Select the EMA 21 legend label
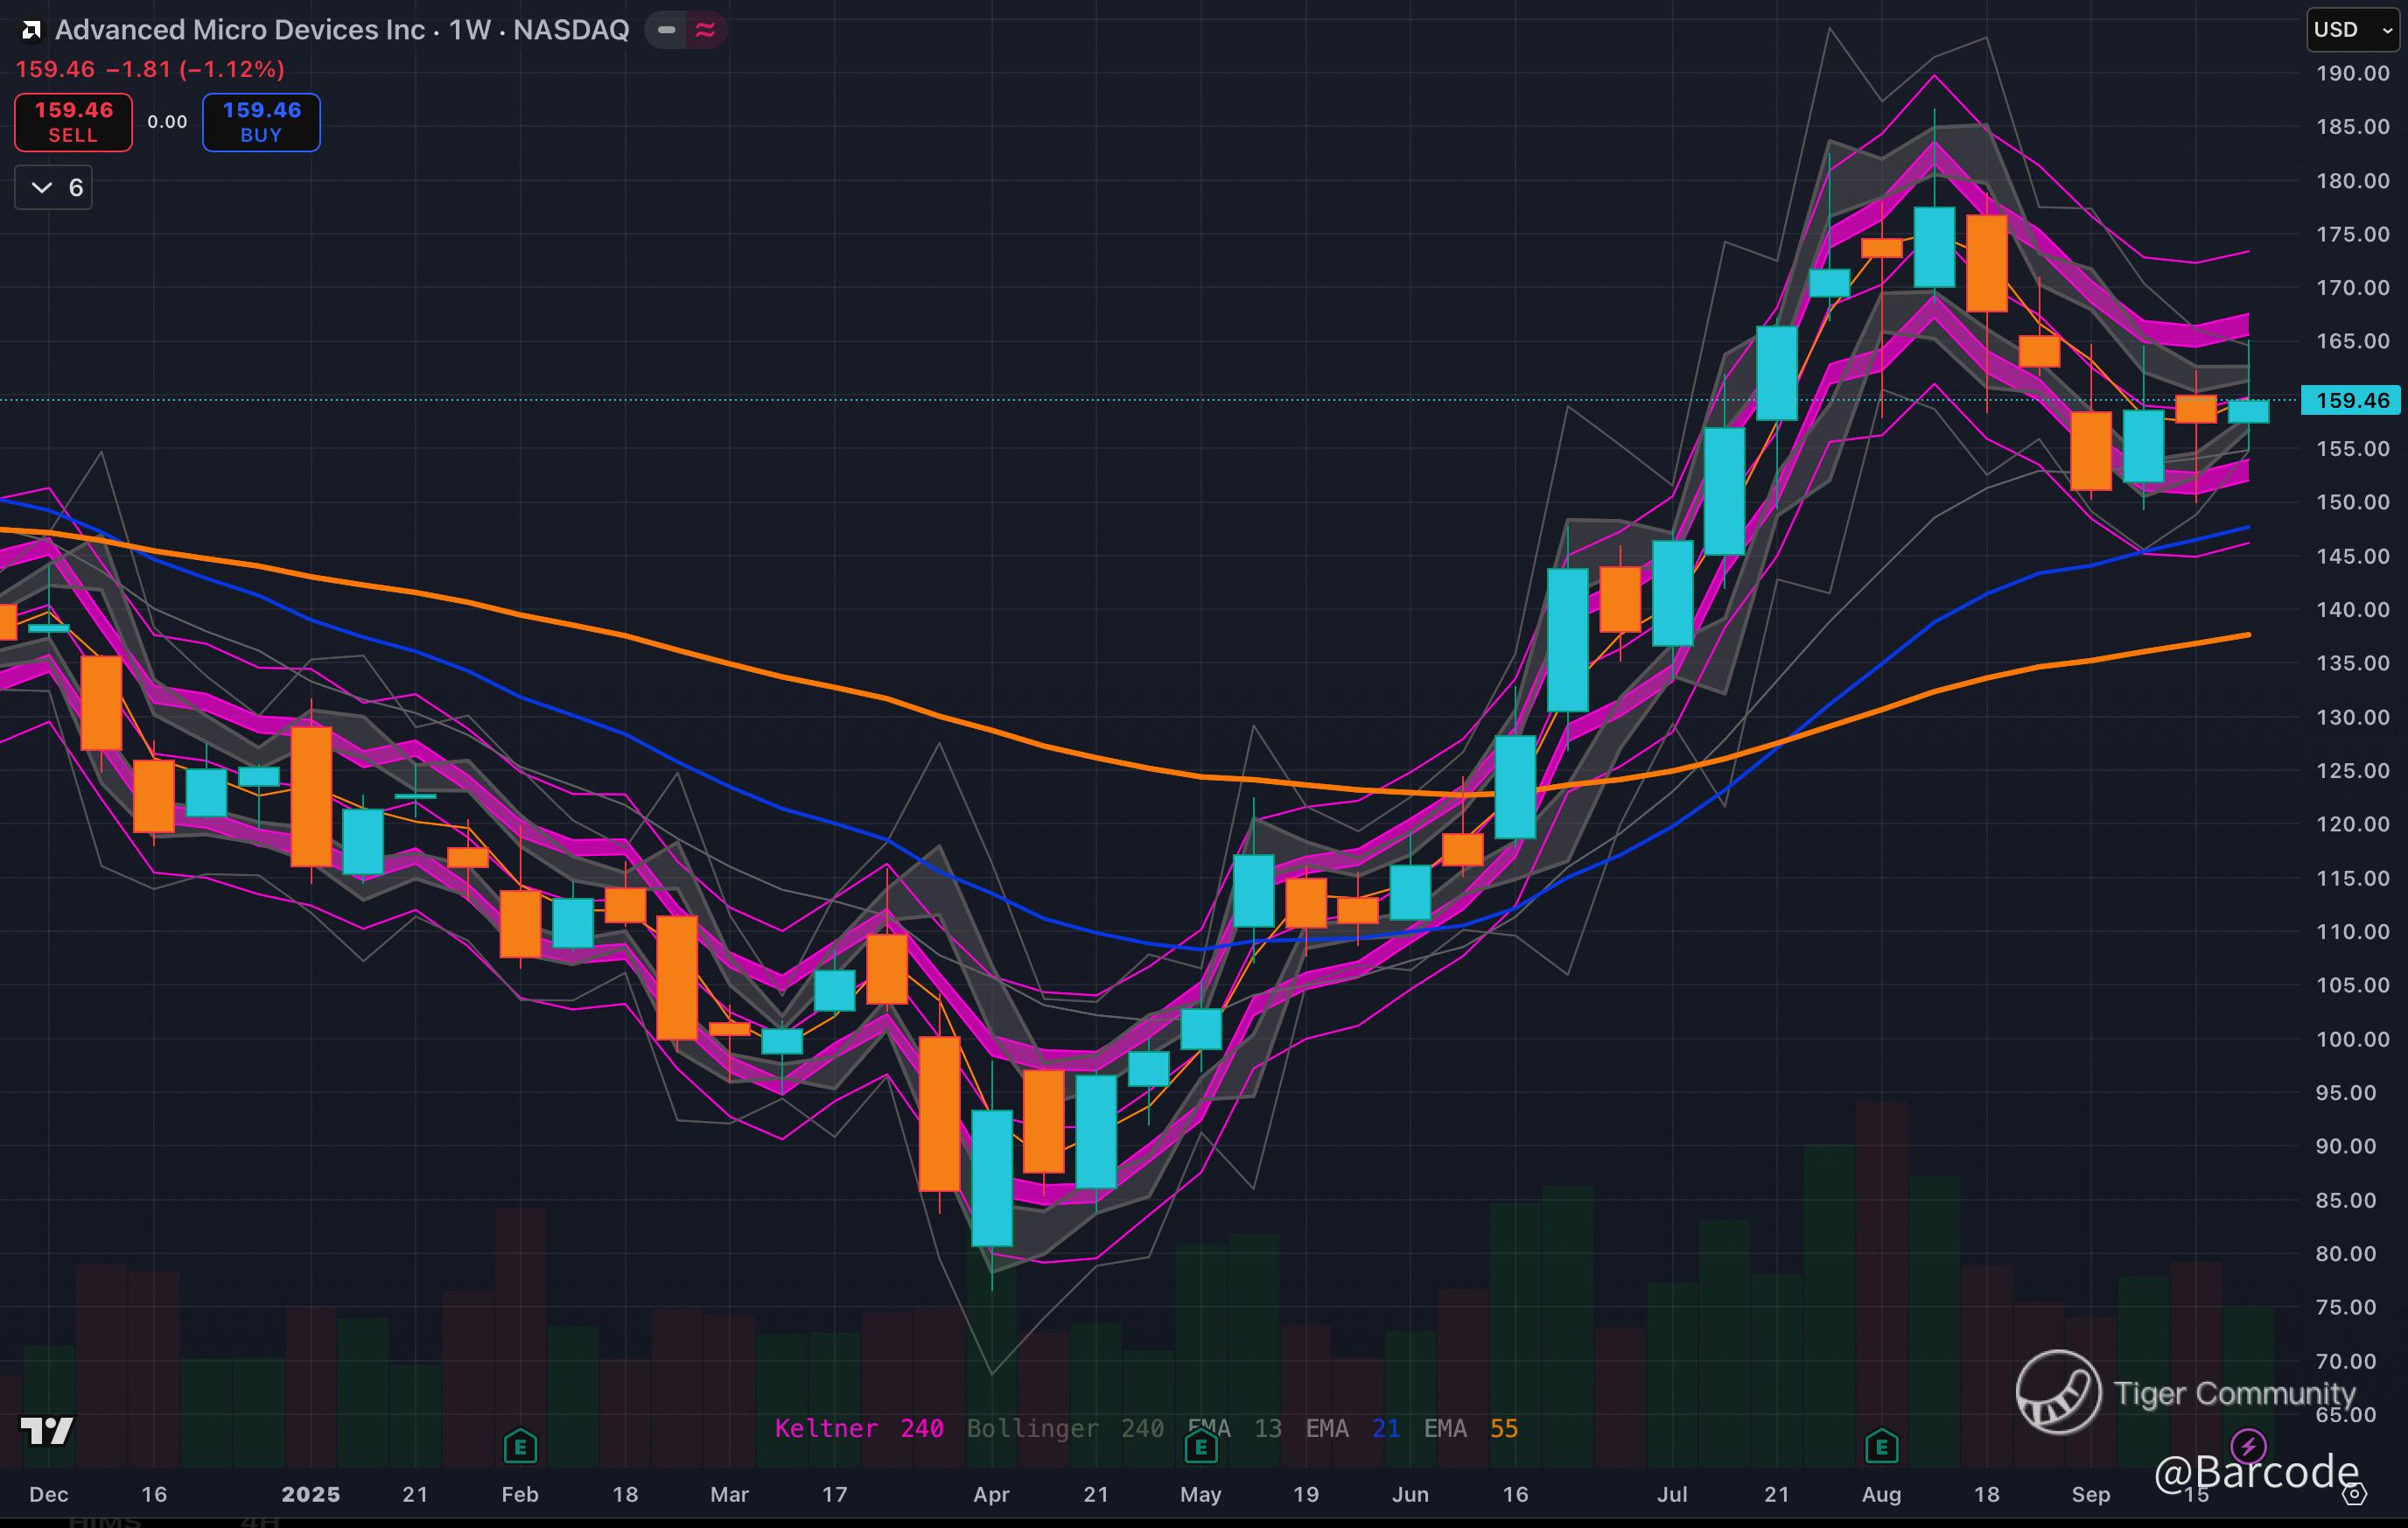Viewport: 2408px width, 1528px height. point(1352,1428)
